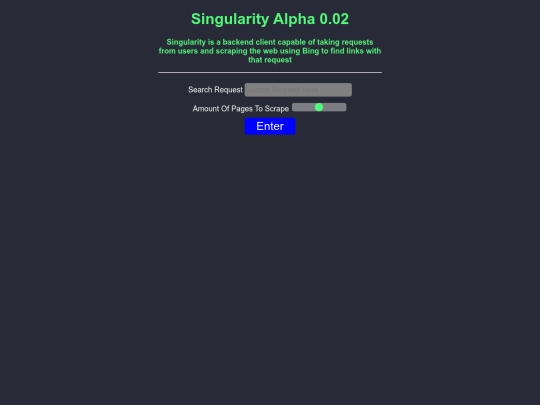
Task: Click the faded "Search Request Here" placeholder text
Action: 282,90
